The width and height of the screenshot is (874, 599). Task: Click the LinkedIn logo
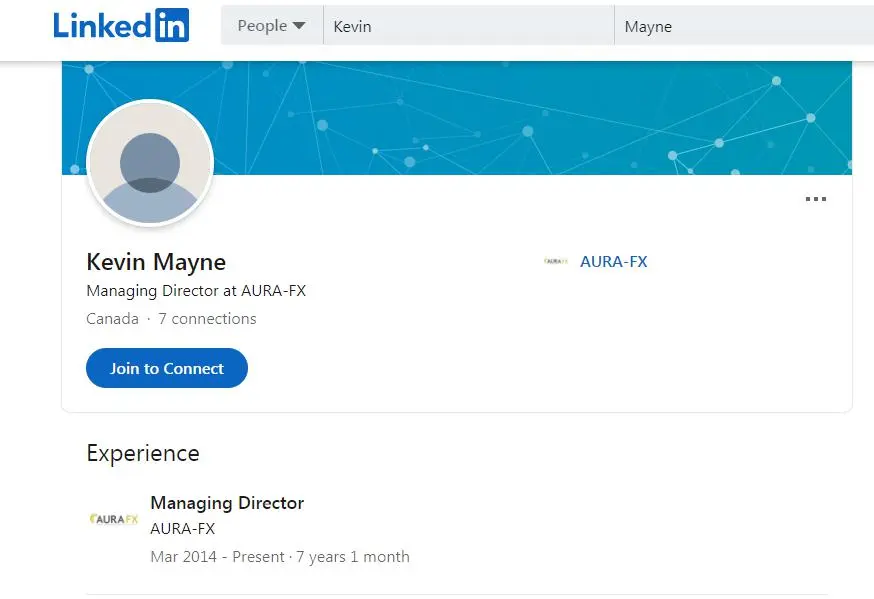click(121, 25)
